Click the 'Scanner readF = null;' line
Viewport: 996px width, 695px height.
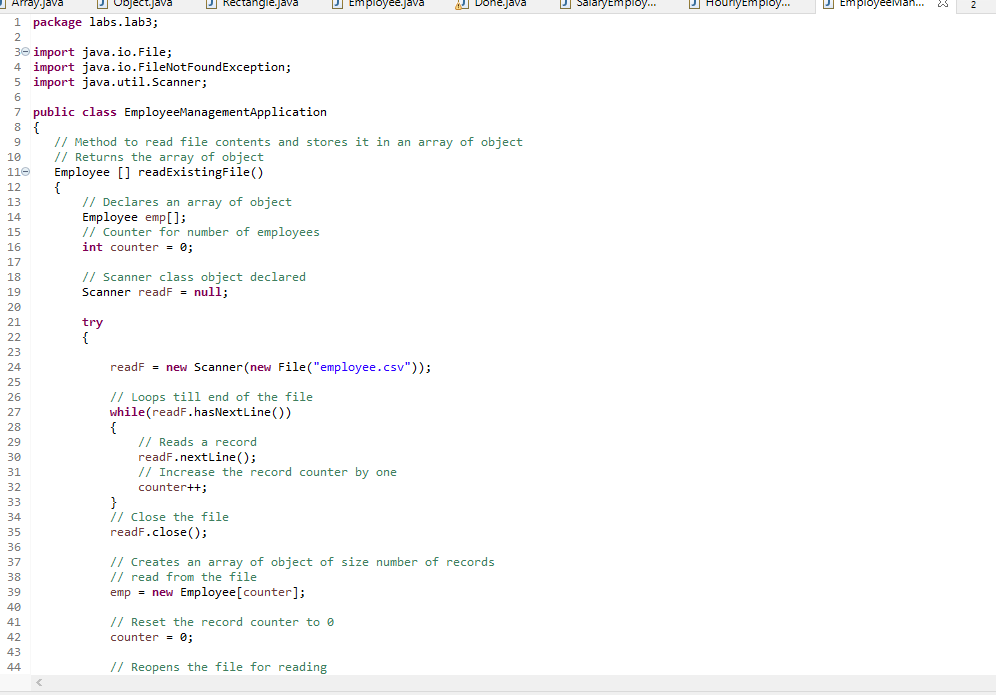(x=155, y=292)
